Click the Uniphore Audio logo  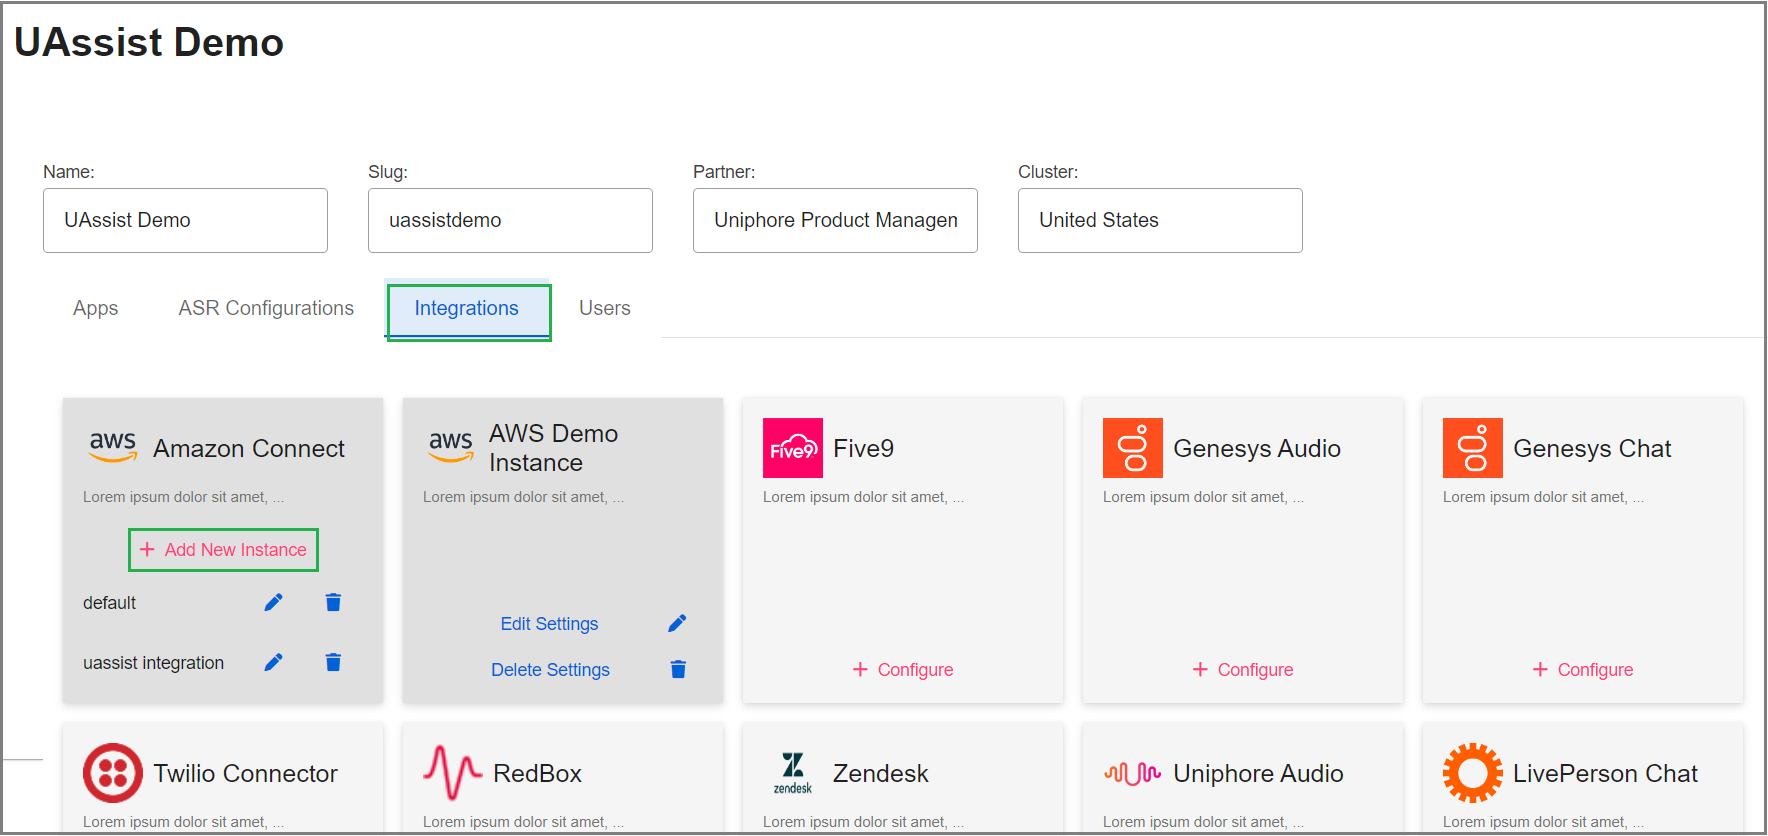[1133, 773]
